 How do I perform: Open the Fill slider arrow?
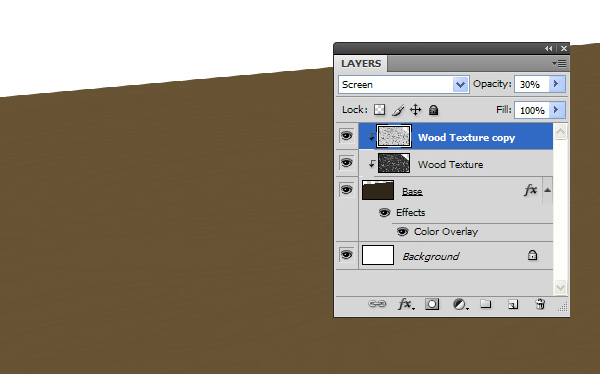[x=556, y=110]
